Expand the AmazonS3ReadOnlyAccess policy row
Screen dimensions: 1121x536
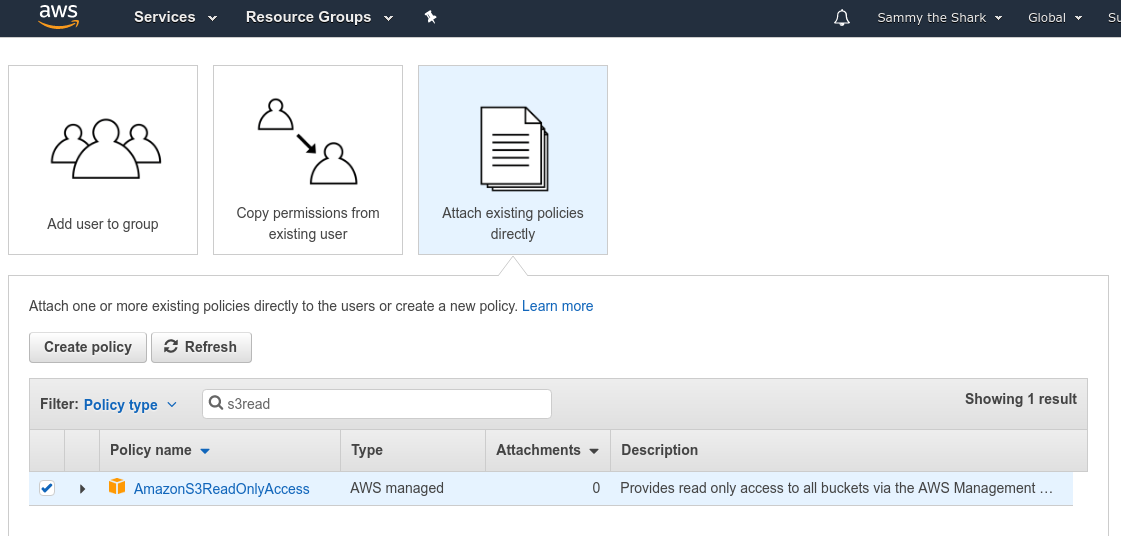click(82, 489)
